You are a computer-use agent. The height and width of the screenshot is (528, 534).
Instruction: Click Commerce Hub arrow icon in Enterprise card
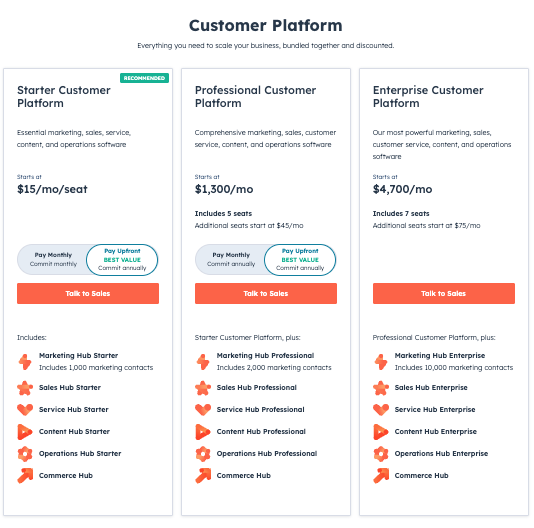click(x=381, y=476)
